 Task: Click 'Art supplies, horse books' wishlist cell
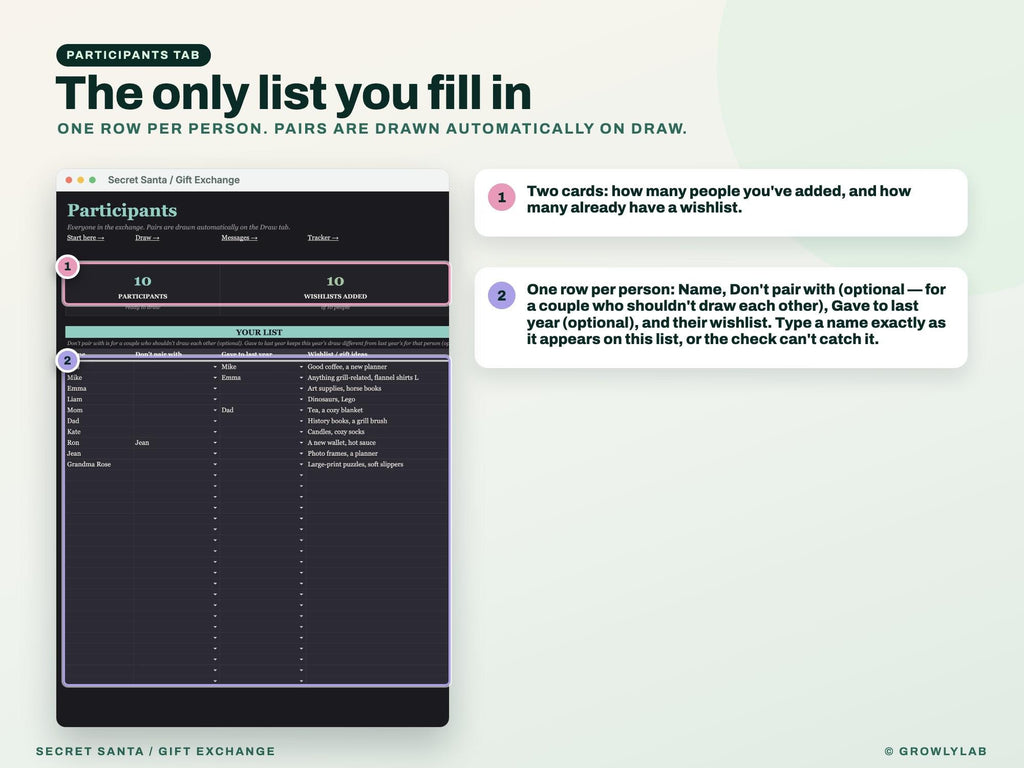pyautogui.click(x=377, y=389)
